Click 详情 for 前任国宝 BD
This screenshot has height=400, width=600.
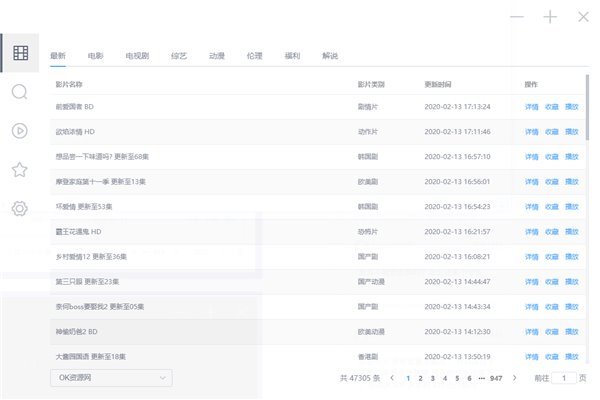click(531, 106)
